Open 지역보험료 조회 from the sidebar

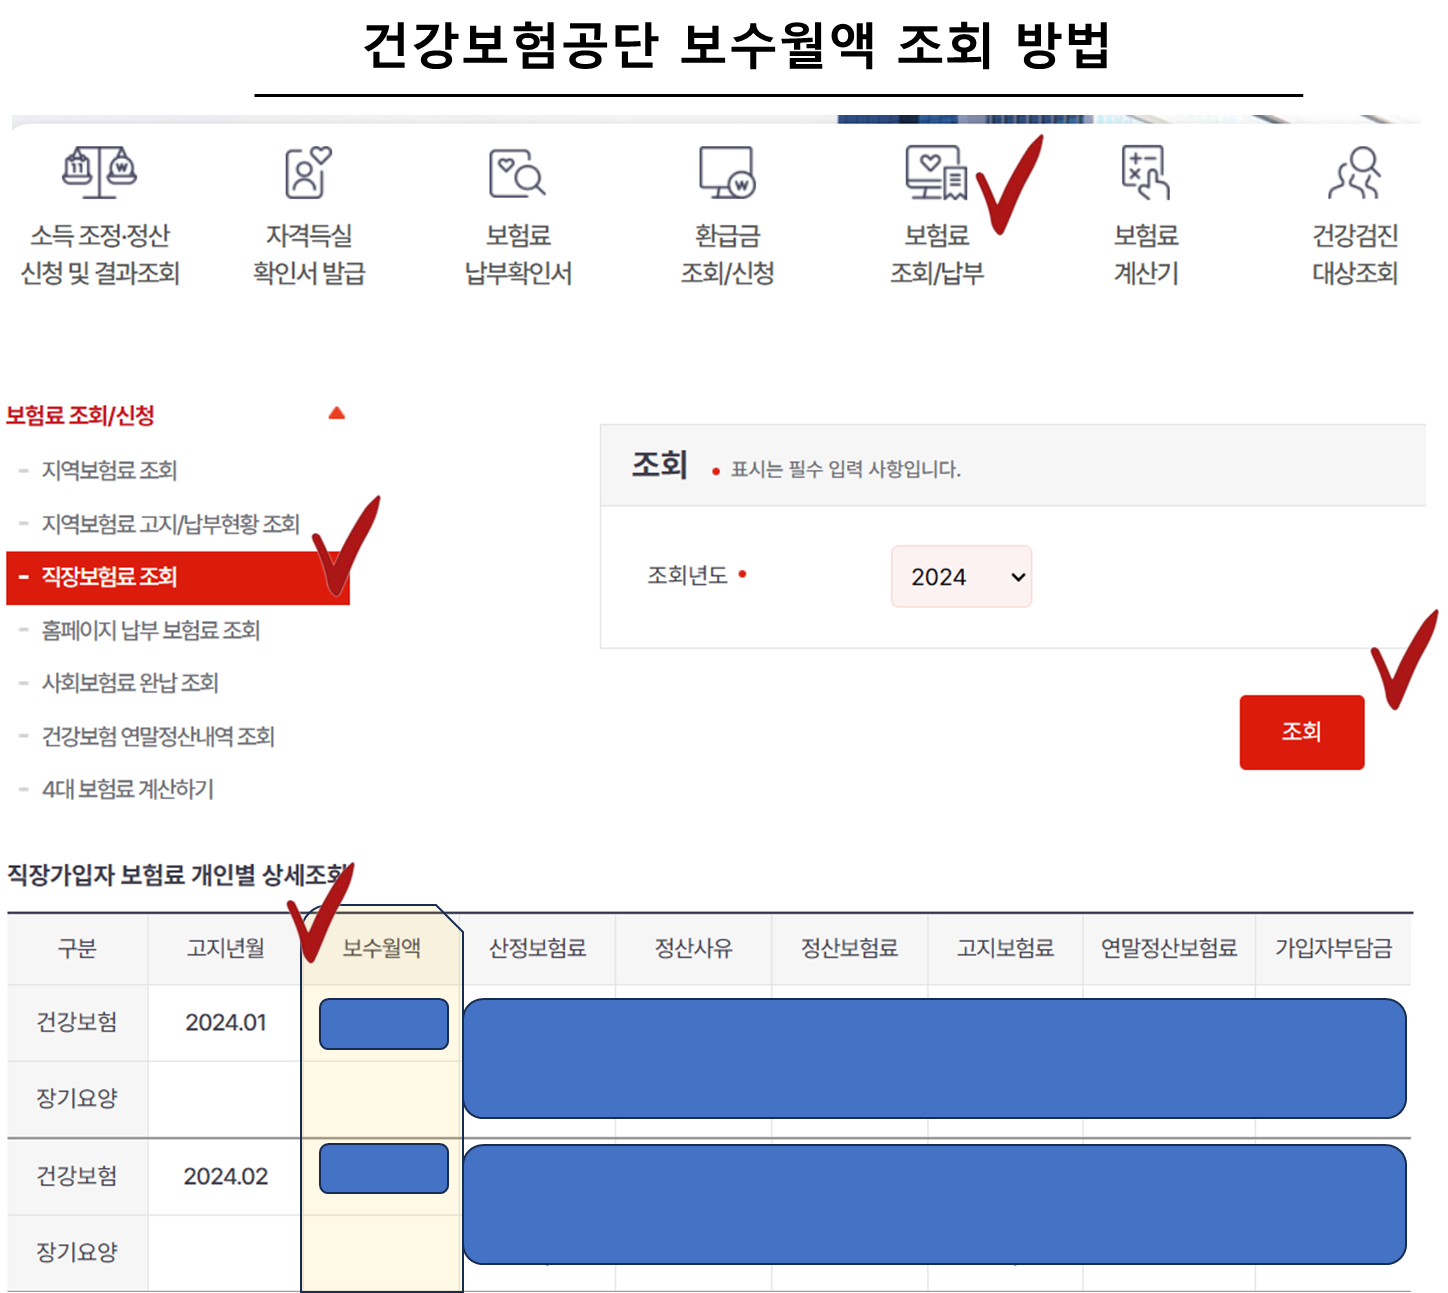(110, 470)
